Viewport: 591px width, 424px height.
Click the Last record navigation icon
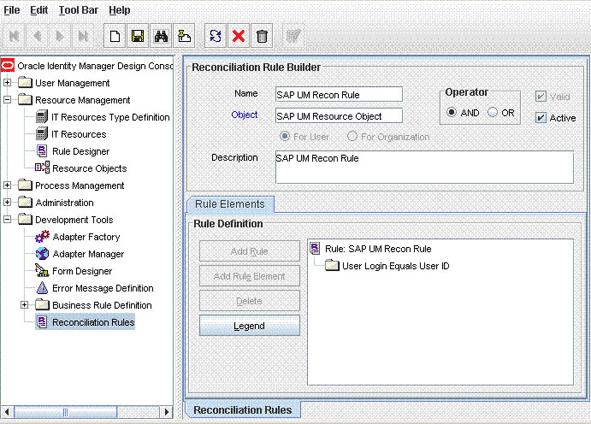click(x=83, y=36)
